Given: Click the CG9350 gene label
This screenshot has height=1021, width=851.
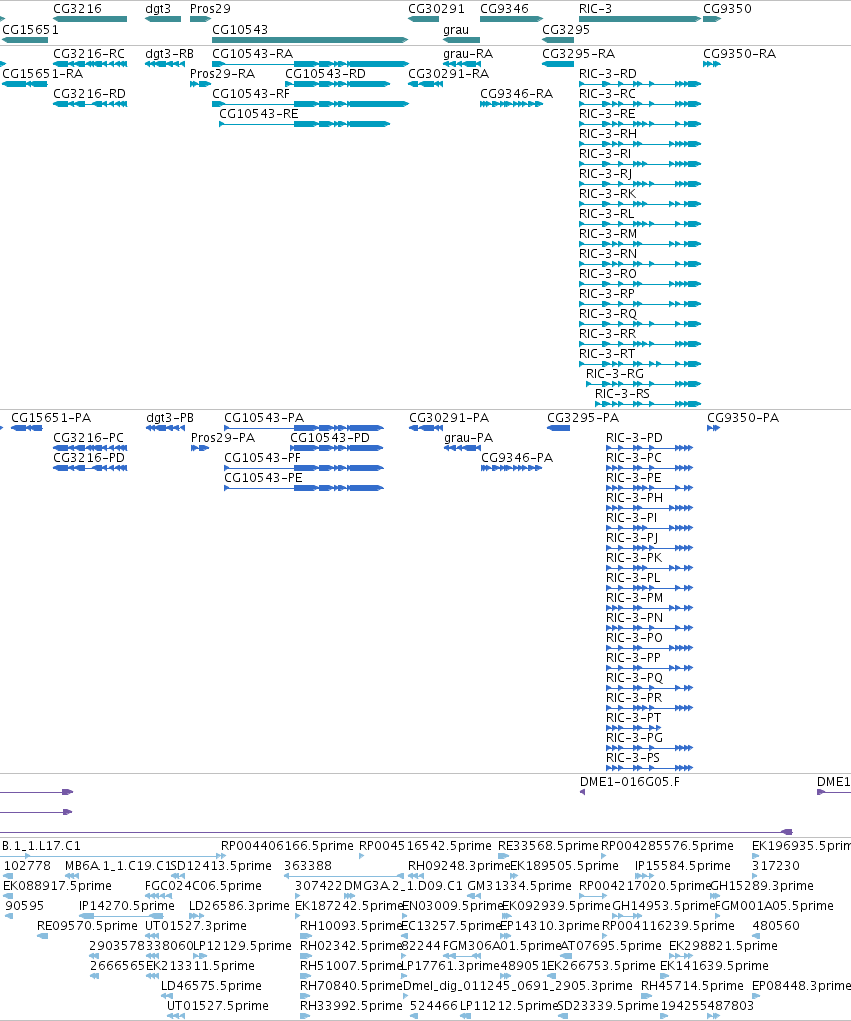Looking at the screenshot, I should click(727, 9).
